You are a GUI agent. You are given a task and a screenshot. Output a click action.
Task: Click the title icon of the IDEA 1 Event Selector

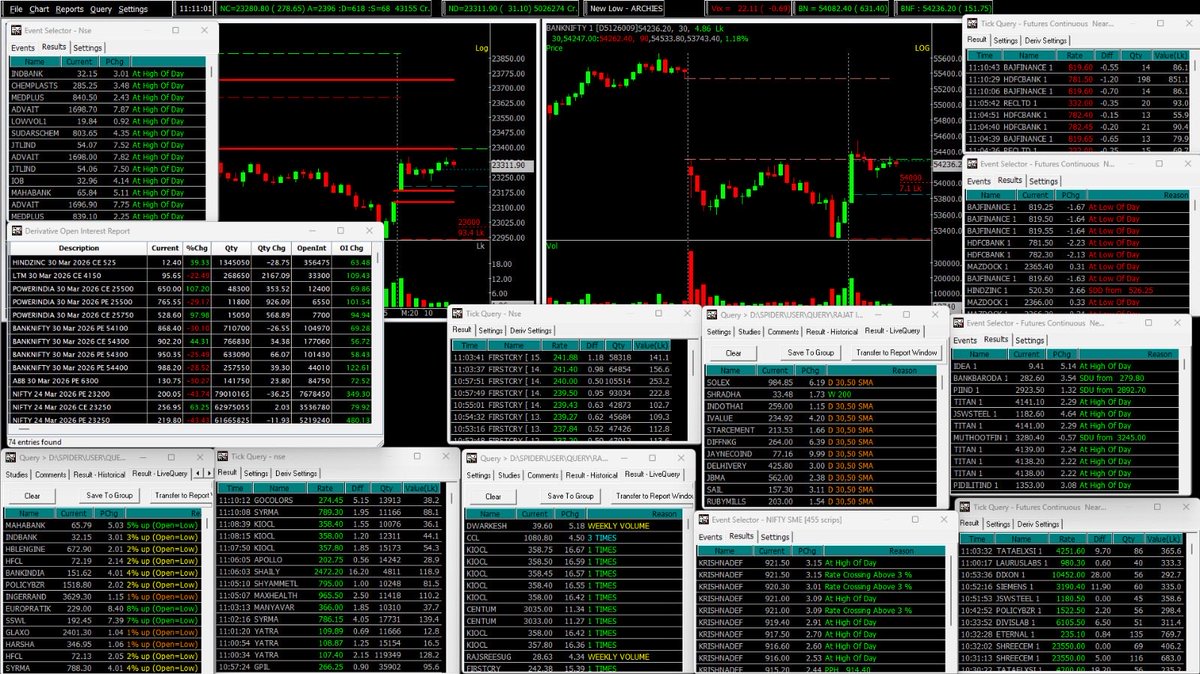click(958, 323)
